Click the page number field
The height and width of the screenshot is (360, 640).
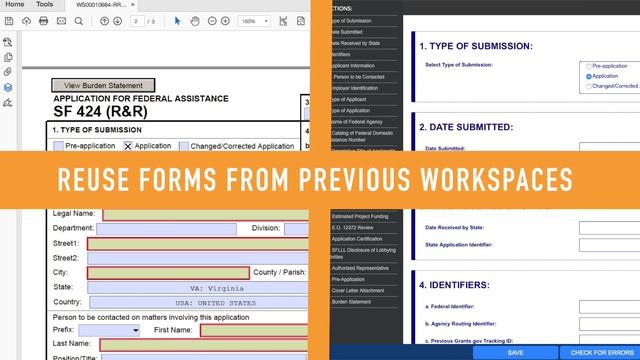[137, 21]
